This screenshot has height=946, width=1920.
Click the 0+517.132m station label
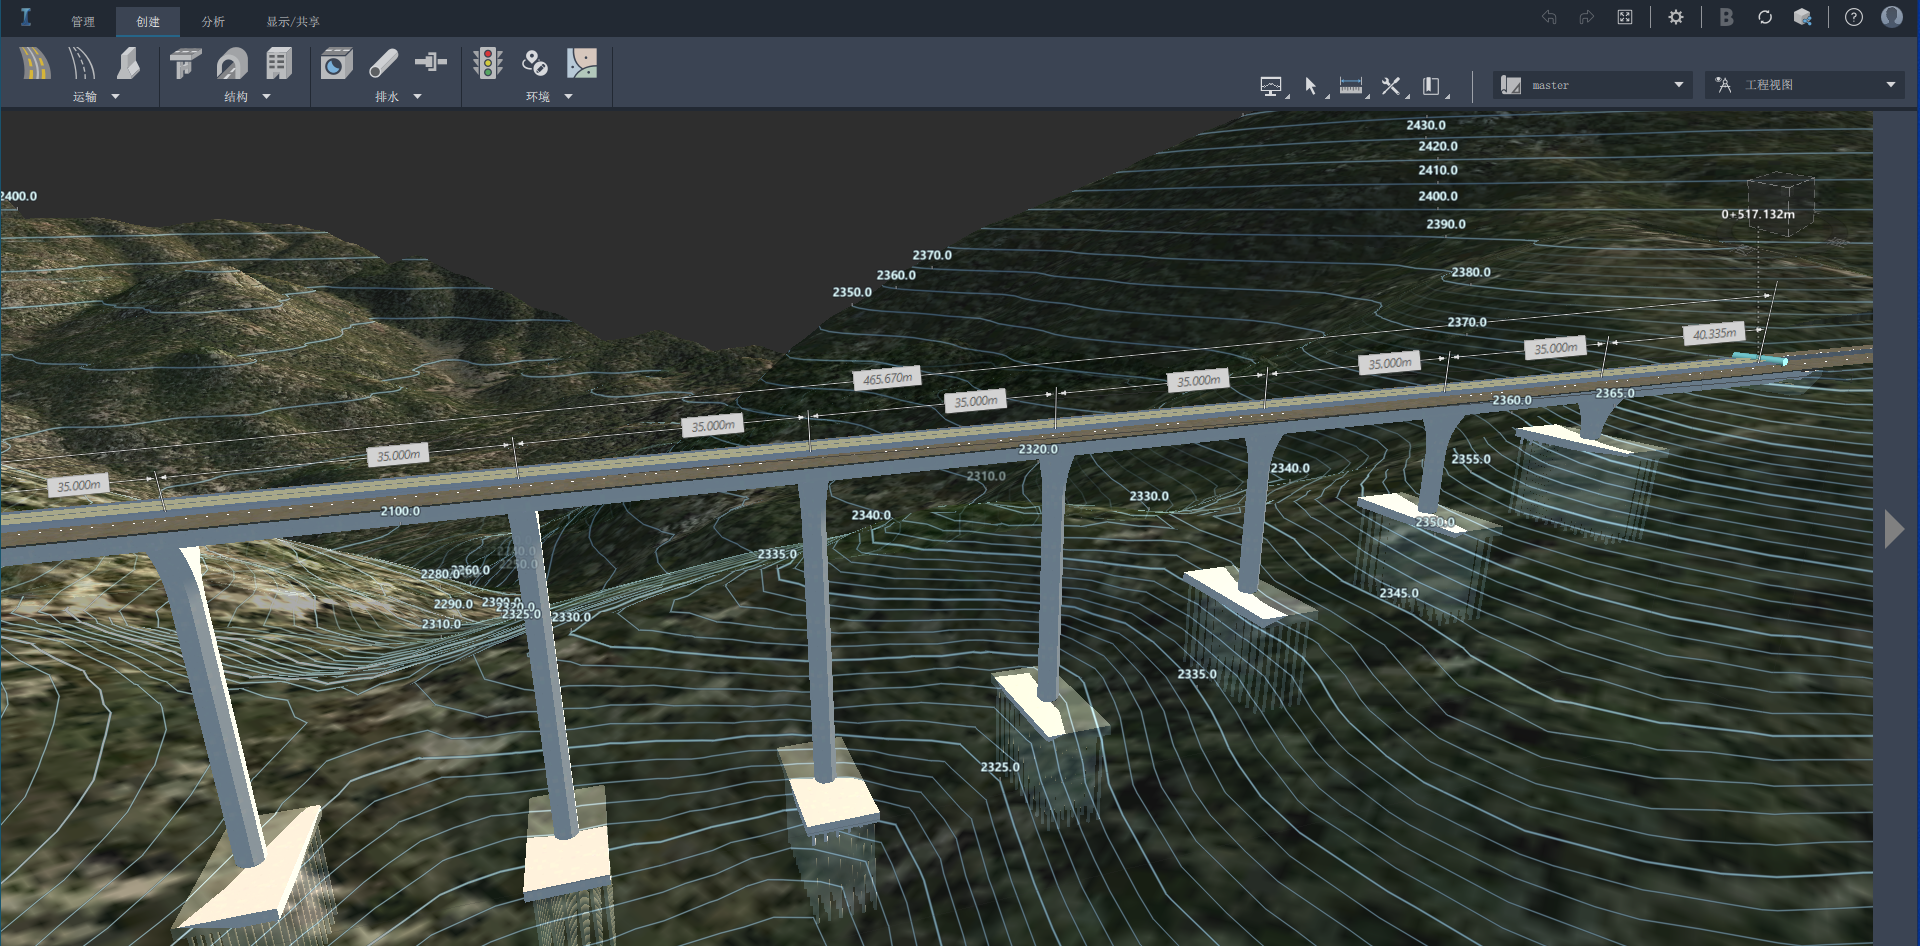1758,214
